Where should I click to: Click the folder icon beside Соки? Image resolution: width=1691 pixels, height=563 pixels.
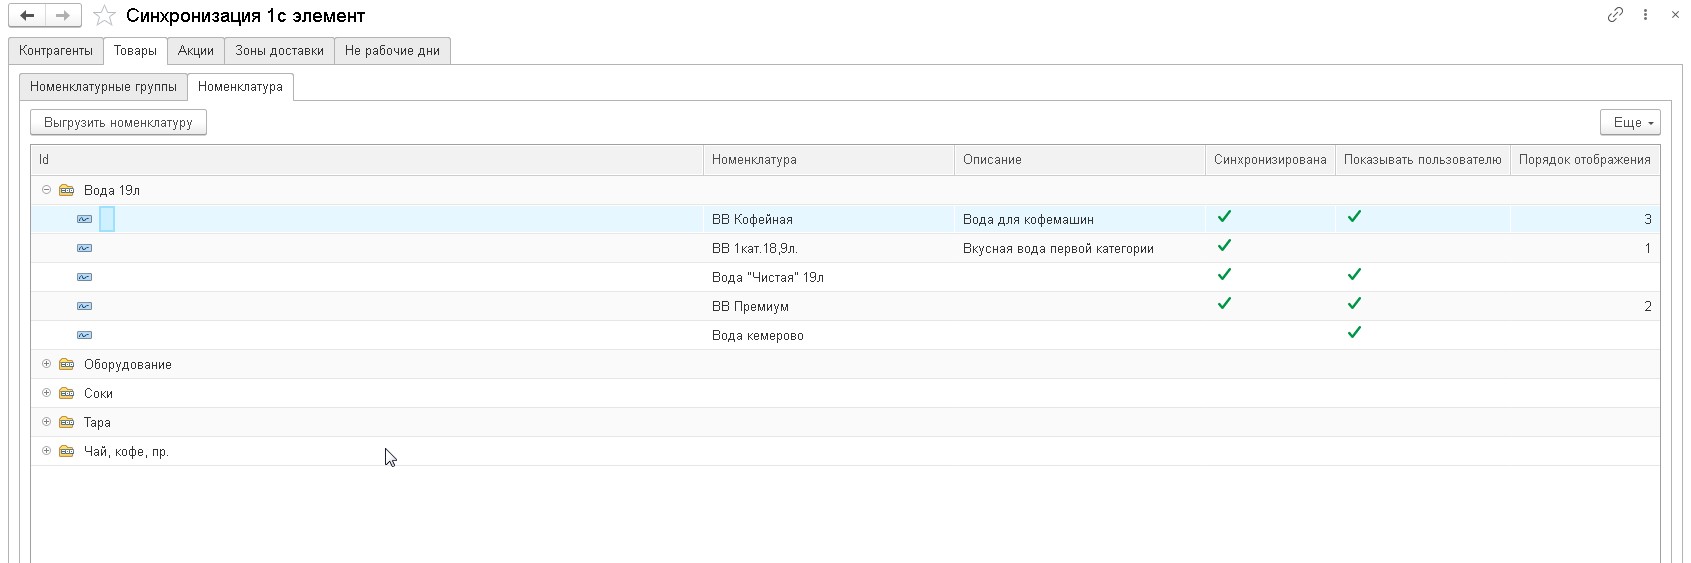click(67, 393)
